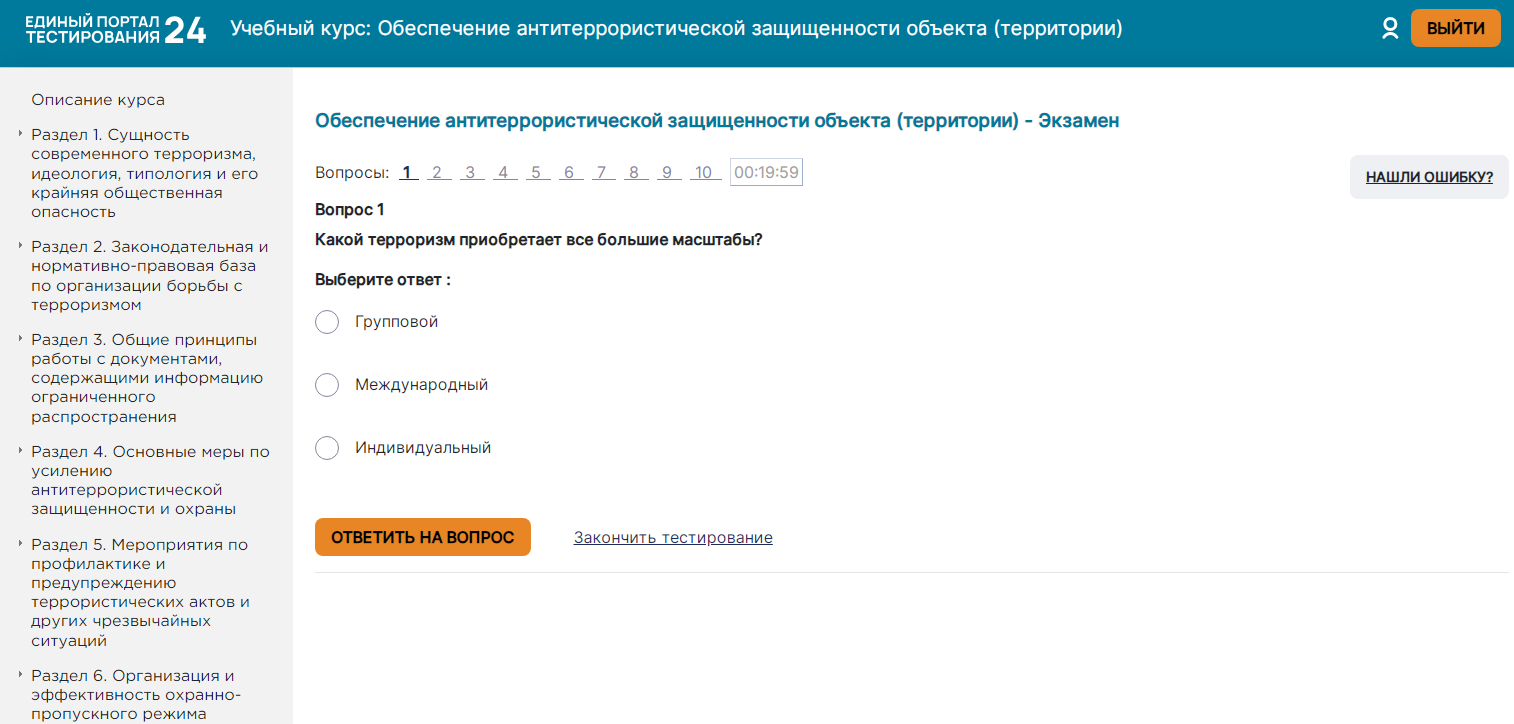Expand Раздел 4 arrow in sidebar
Image resolution: width=1514 pixels, height=724 pixels.
coord(20,452)
